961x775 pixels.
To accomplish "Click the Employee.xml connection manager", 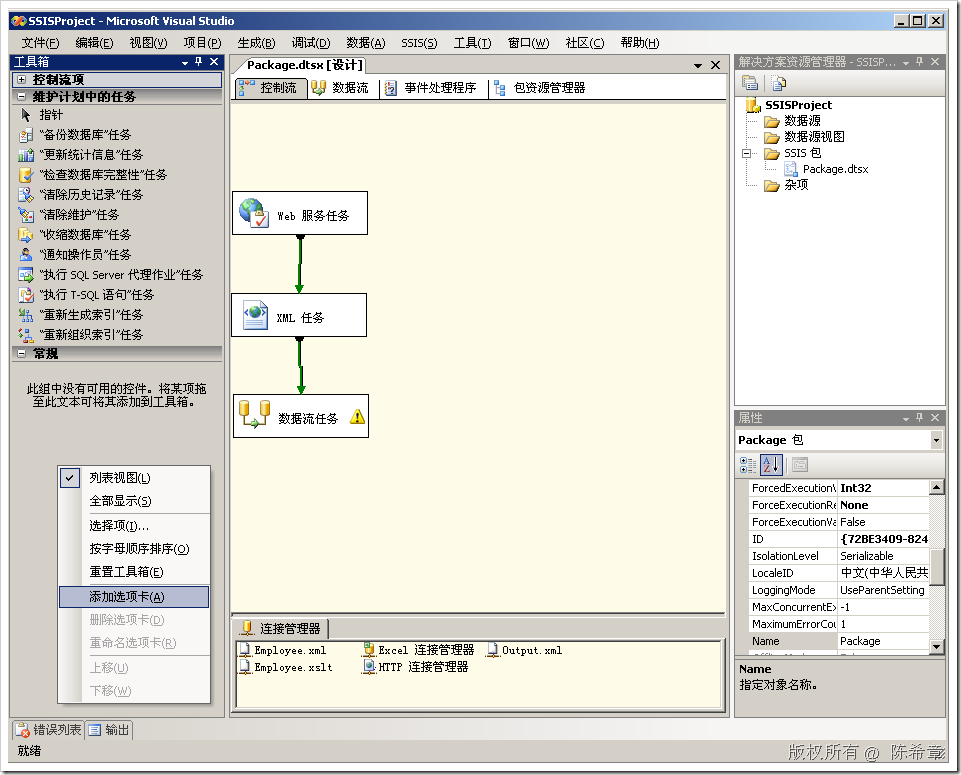I will click(283, 650).
